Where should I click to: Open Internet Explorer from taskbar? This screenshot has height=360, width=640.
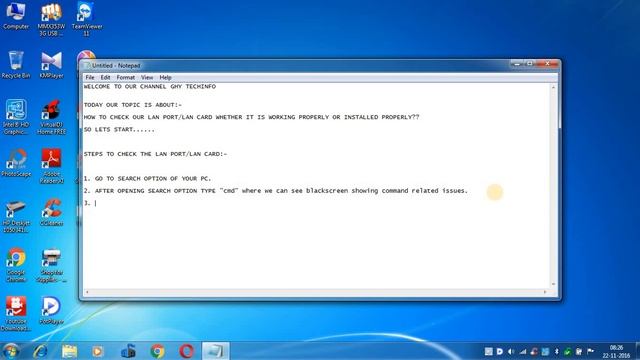(x=40, y=351)
